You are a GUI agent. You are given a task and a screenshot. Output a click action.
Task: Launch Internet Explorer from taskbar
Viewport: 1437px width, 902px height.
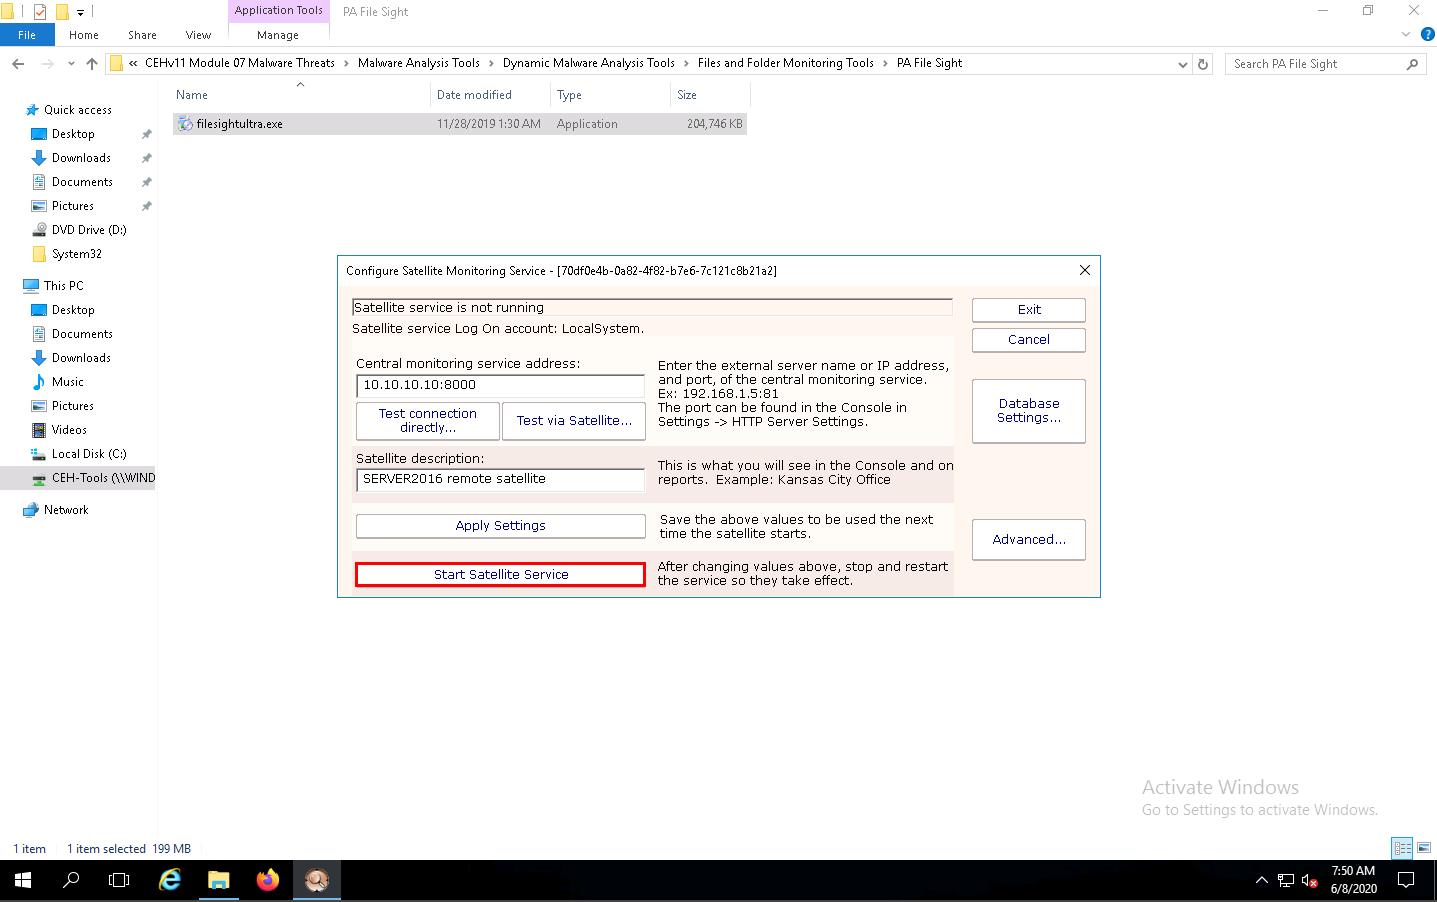pos(170,880)
